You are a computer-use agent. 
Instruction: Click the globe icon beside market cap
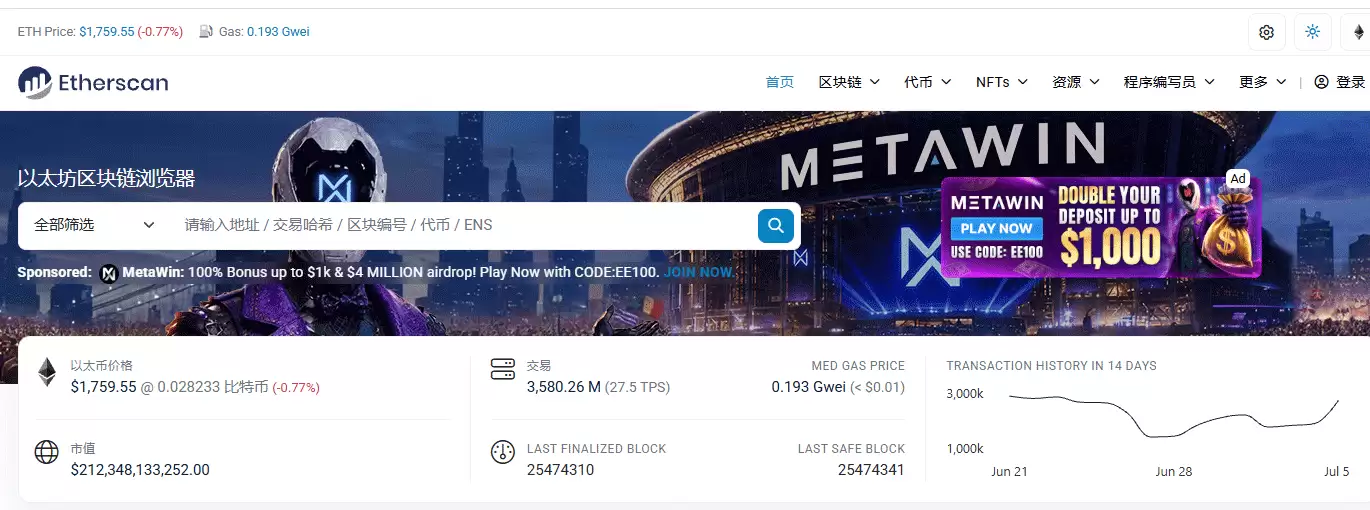47,452
